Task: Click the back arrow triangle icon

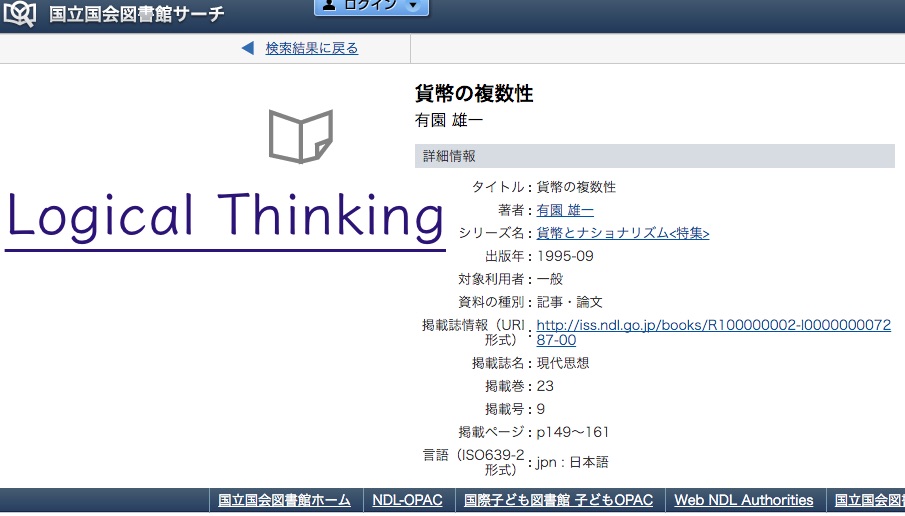Action: tap(248, 48)
